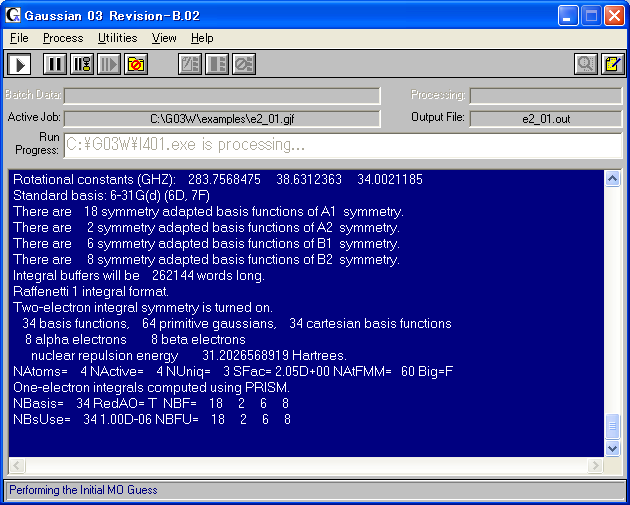Click the Resume job icon
The width and height of the screenshot is (630, 505).
(109, 64)
